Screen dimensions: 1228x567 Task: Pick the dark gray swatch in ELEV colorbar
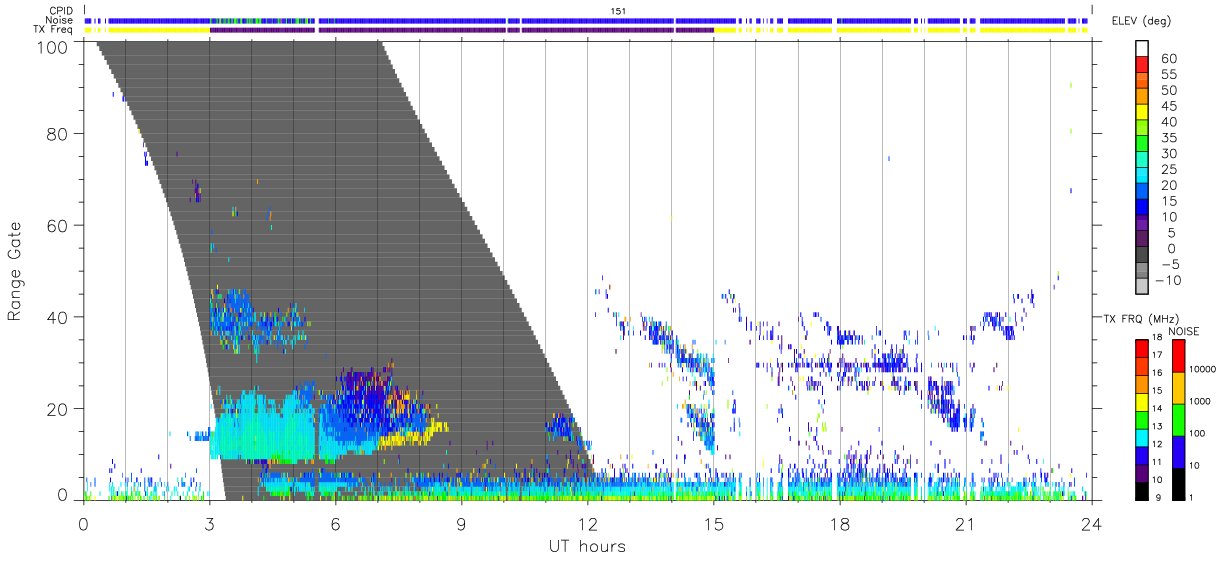[x=1142, y=253]
